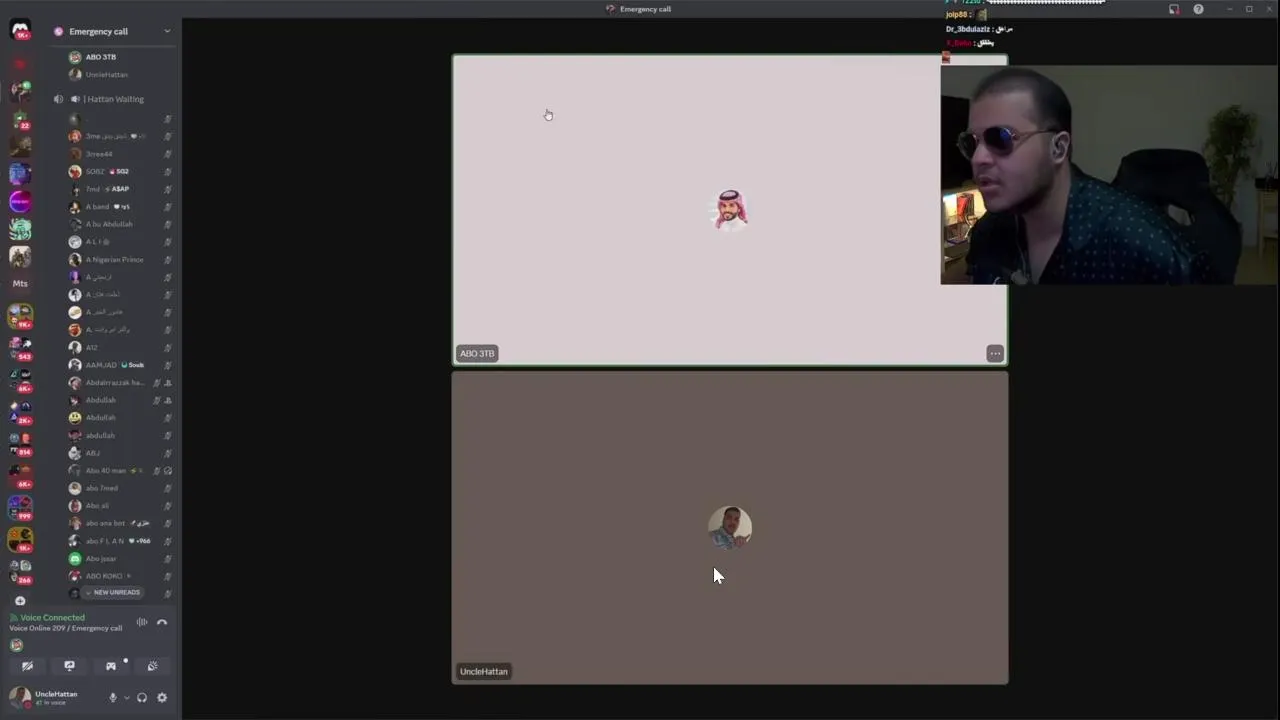Select user ABO KOKO
Screen dimensions: 1280x720
pos(118,576)
